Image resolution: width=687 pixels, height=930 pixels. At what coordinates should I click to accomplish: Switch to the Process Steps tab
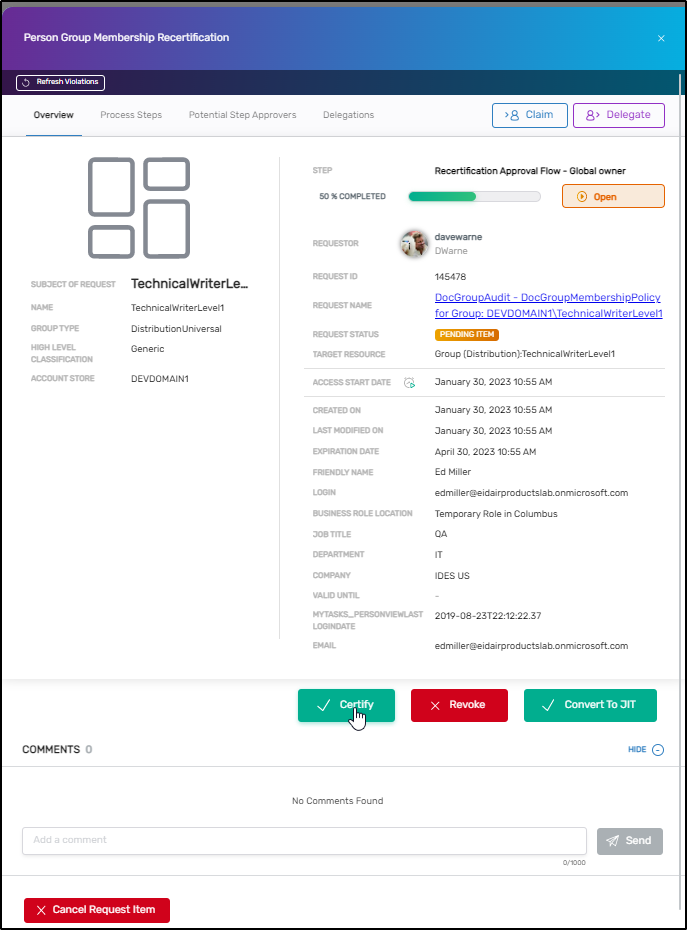(x=131, y=115)
